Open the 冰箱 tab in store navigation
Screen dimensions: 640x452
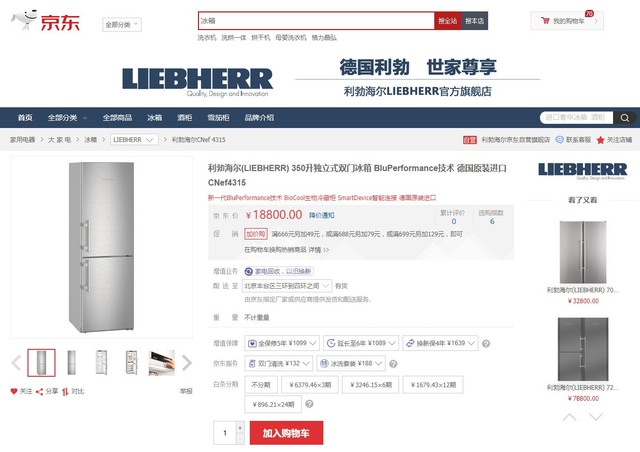(x=155, y=118)
